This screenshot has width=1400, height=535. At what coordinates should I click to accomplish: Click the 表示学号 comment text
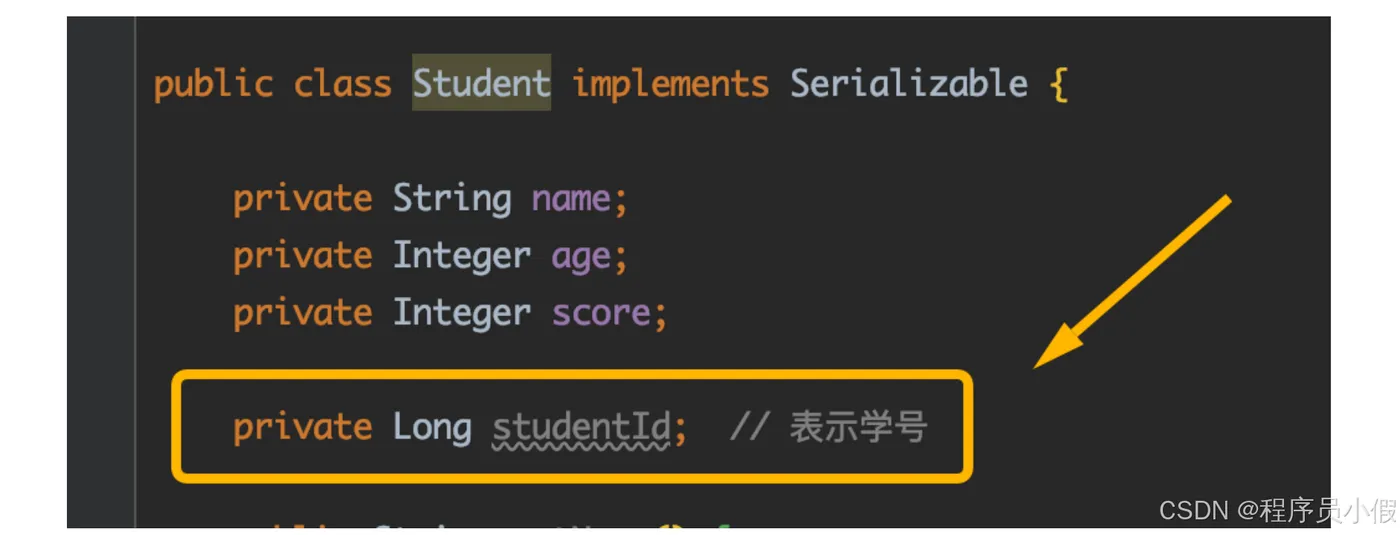point(859,427)
